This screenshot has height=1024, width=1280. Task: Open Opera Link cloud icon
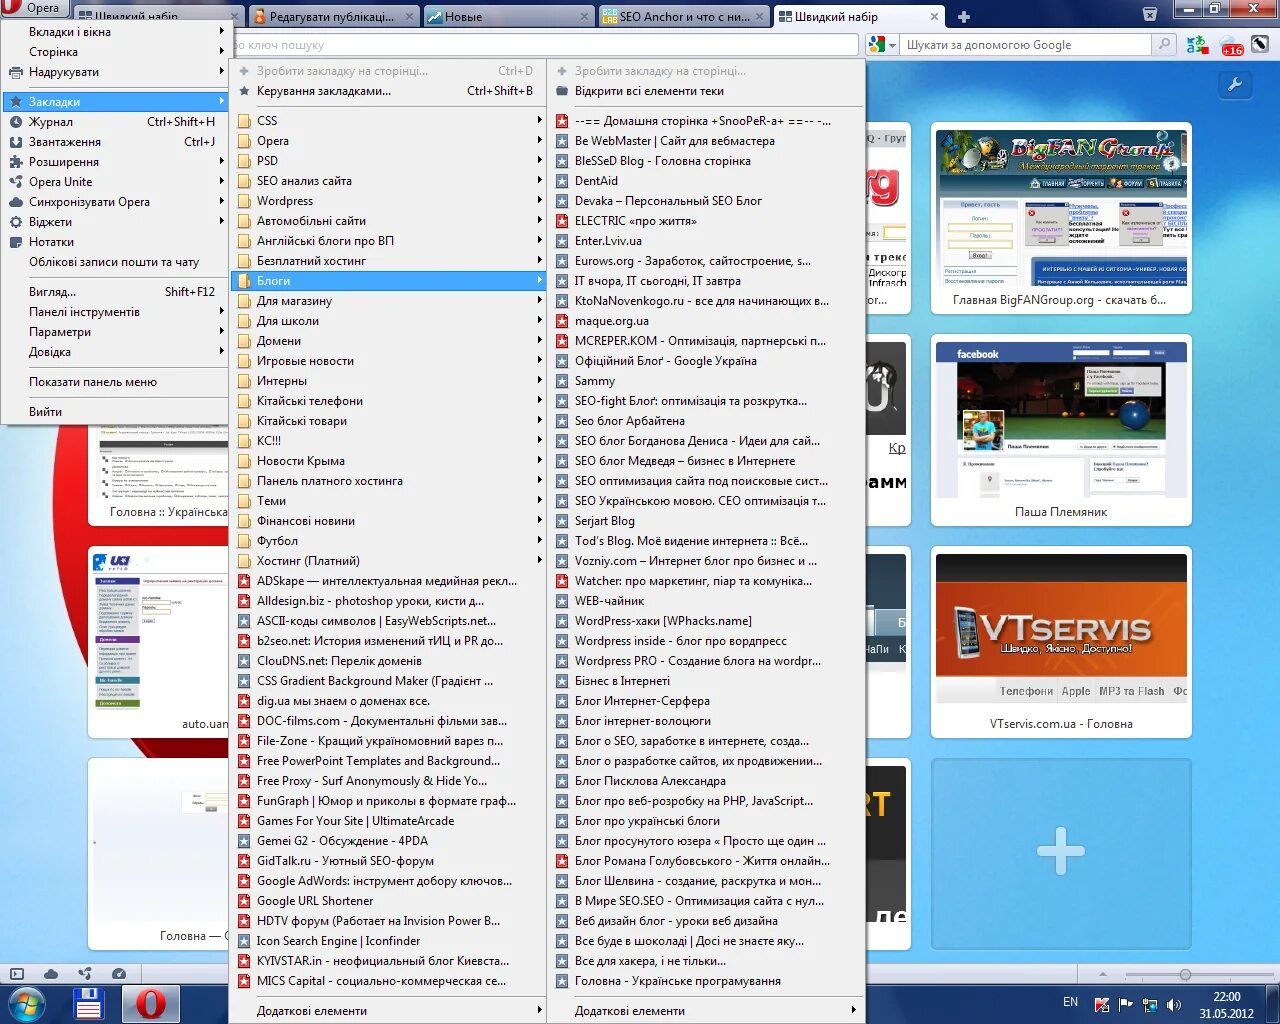click(x=51, y=974)
